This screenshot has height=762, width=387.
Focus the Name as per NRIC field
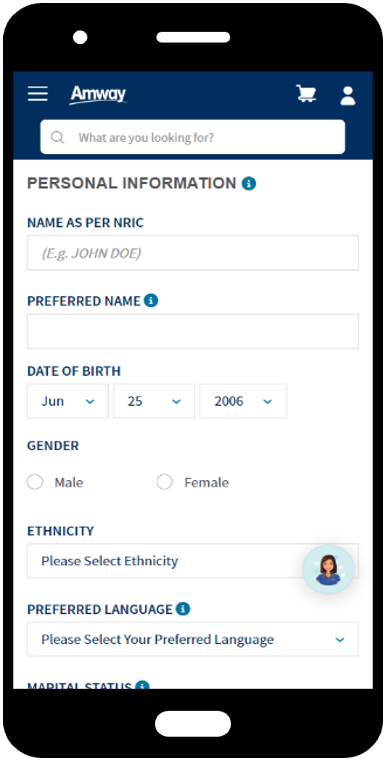(193, 253)
